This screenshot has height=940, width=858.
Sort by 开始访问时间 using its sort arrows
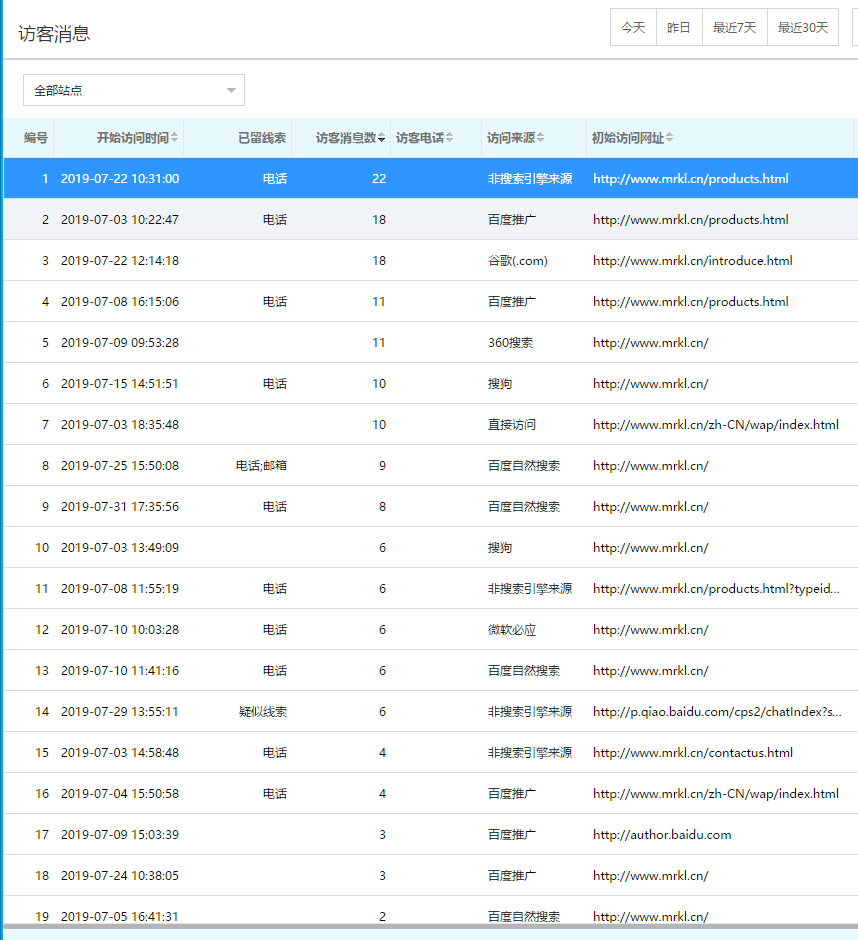[174, 138]
